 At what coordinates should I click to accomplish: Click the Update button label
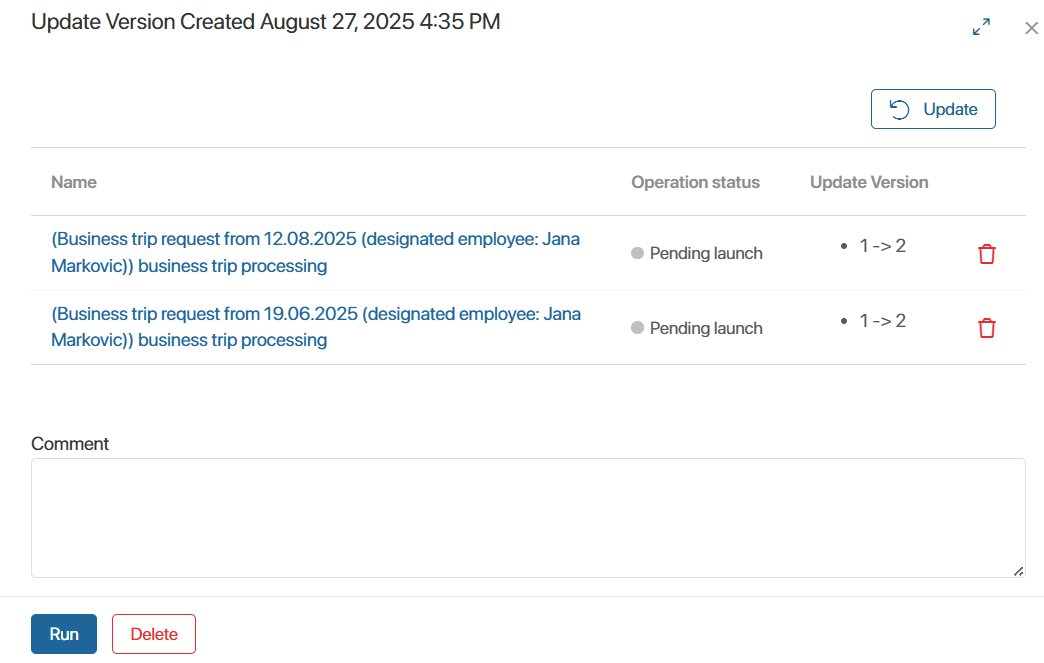click(x=950, y=109)
